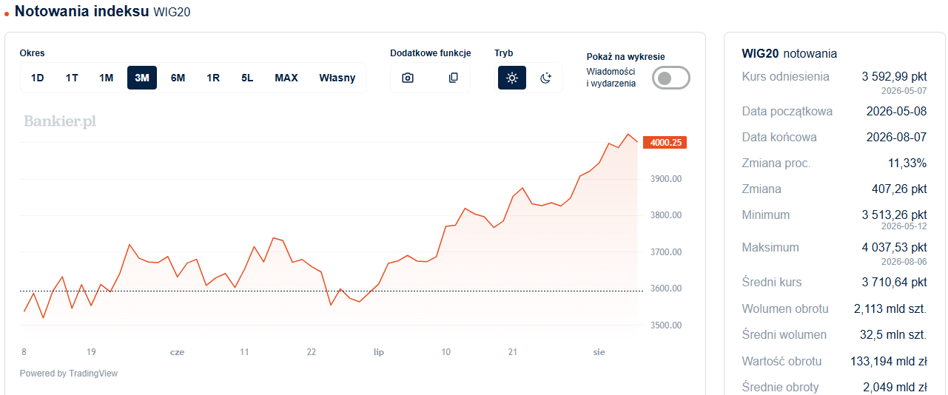Viewport: 948px width, 395px height.
Task: Switch to dark mode moon icon
Action: (546, 78)
